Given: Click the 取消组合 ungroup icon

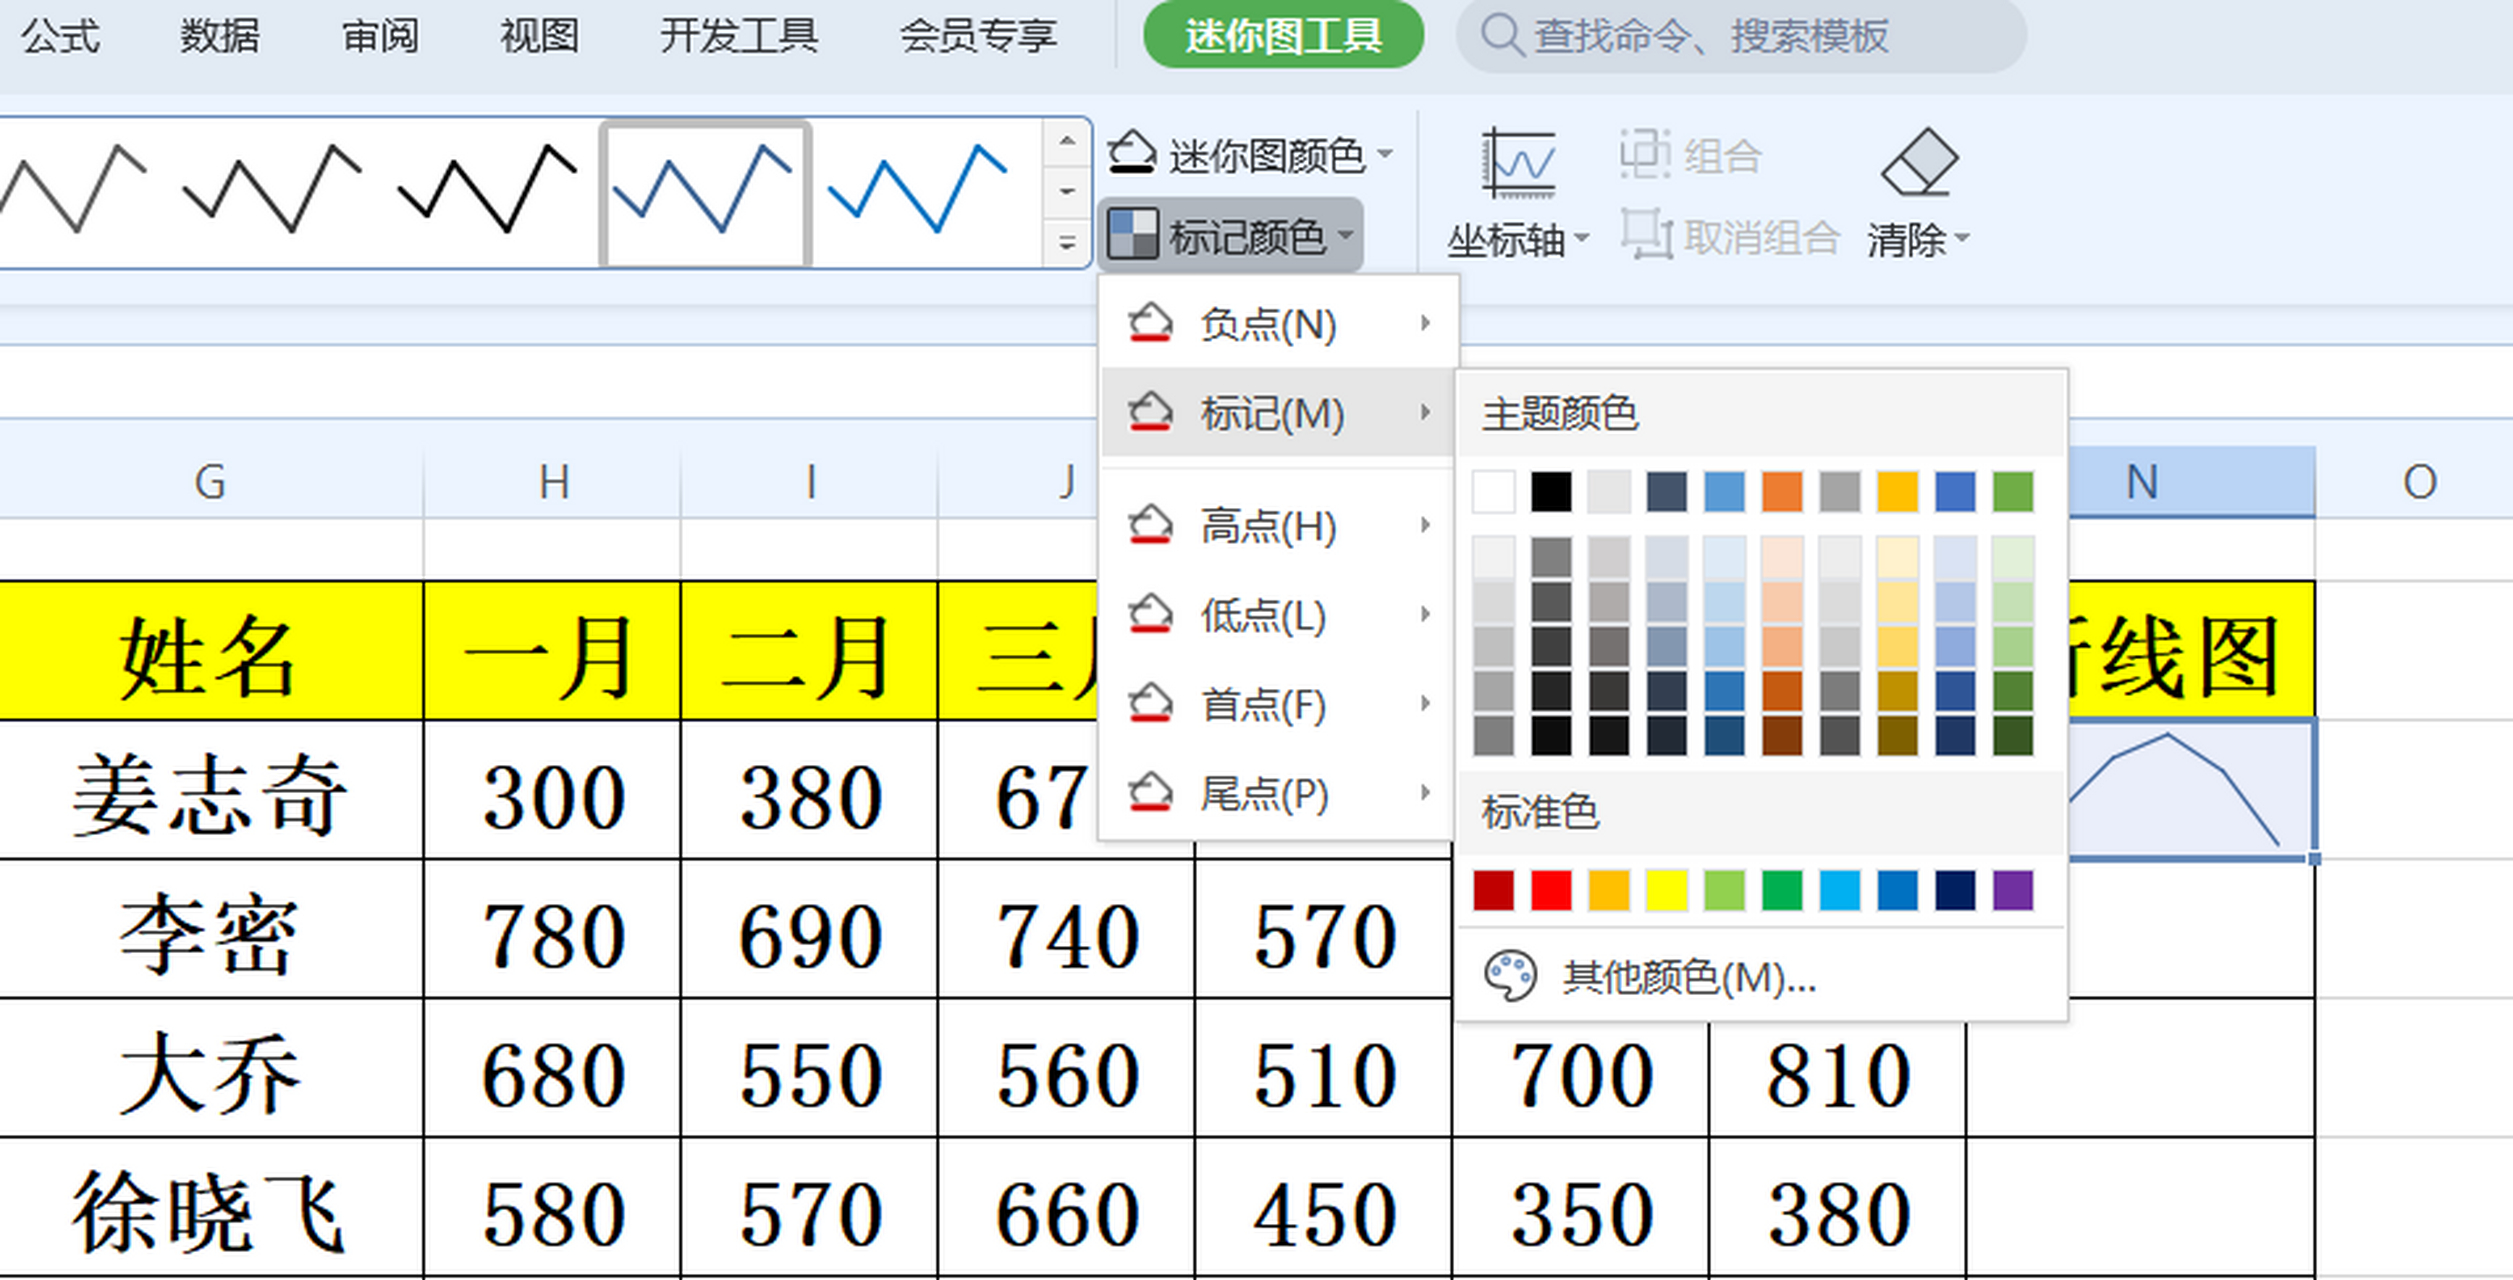Looking at the screenshot, I should point(1646,235).
